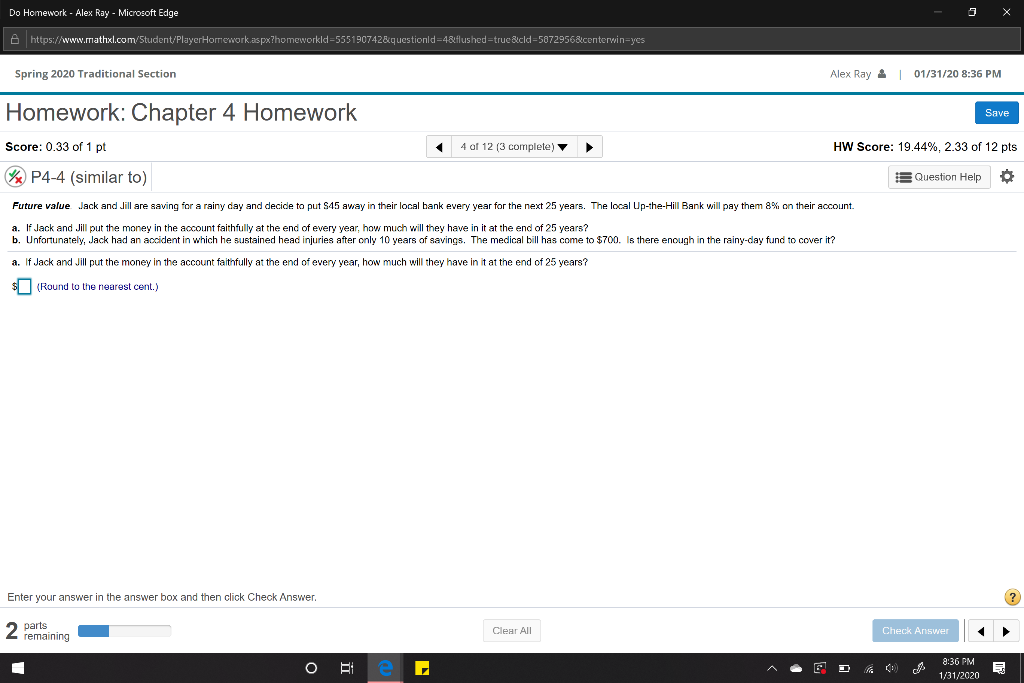This screenshot has width=1024, height=683.
Task: Open the Question Help menu
Action: click(938, 176)
